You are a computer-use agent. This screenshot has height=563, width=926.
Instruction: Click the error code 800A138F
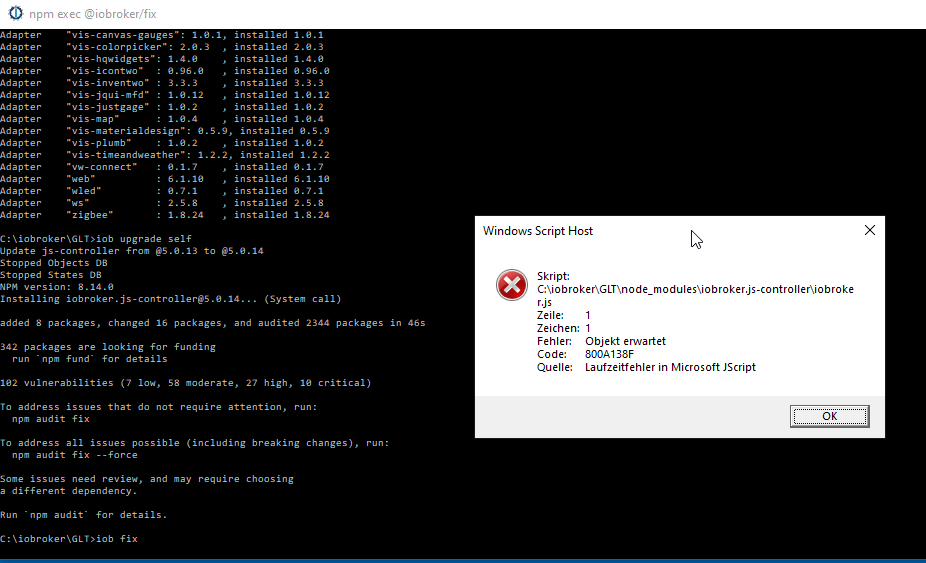click(609, 354)
